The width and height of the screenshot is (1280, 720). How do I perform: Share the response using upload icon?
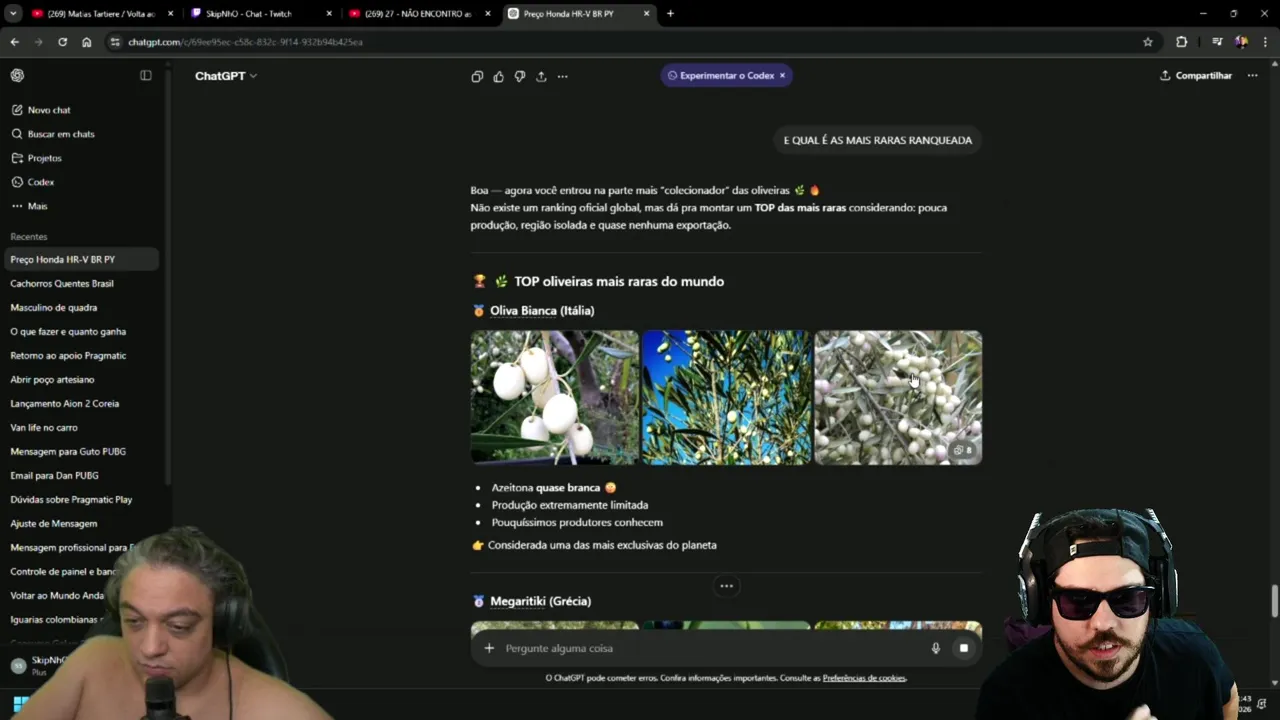[541, 76]
